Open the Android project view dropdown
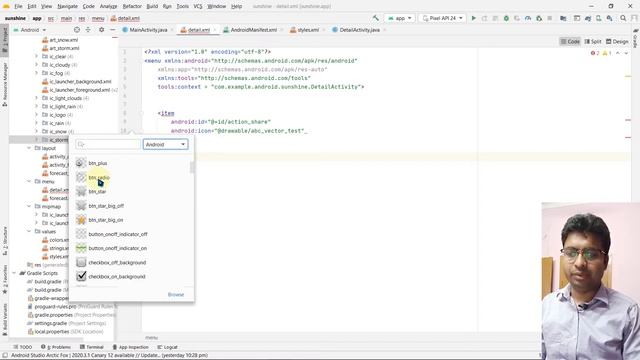Viewport: 640px width, 360px height. pyautogui.click(x=30, y=30)
